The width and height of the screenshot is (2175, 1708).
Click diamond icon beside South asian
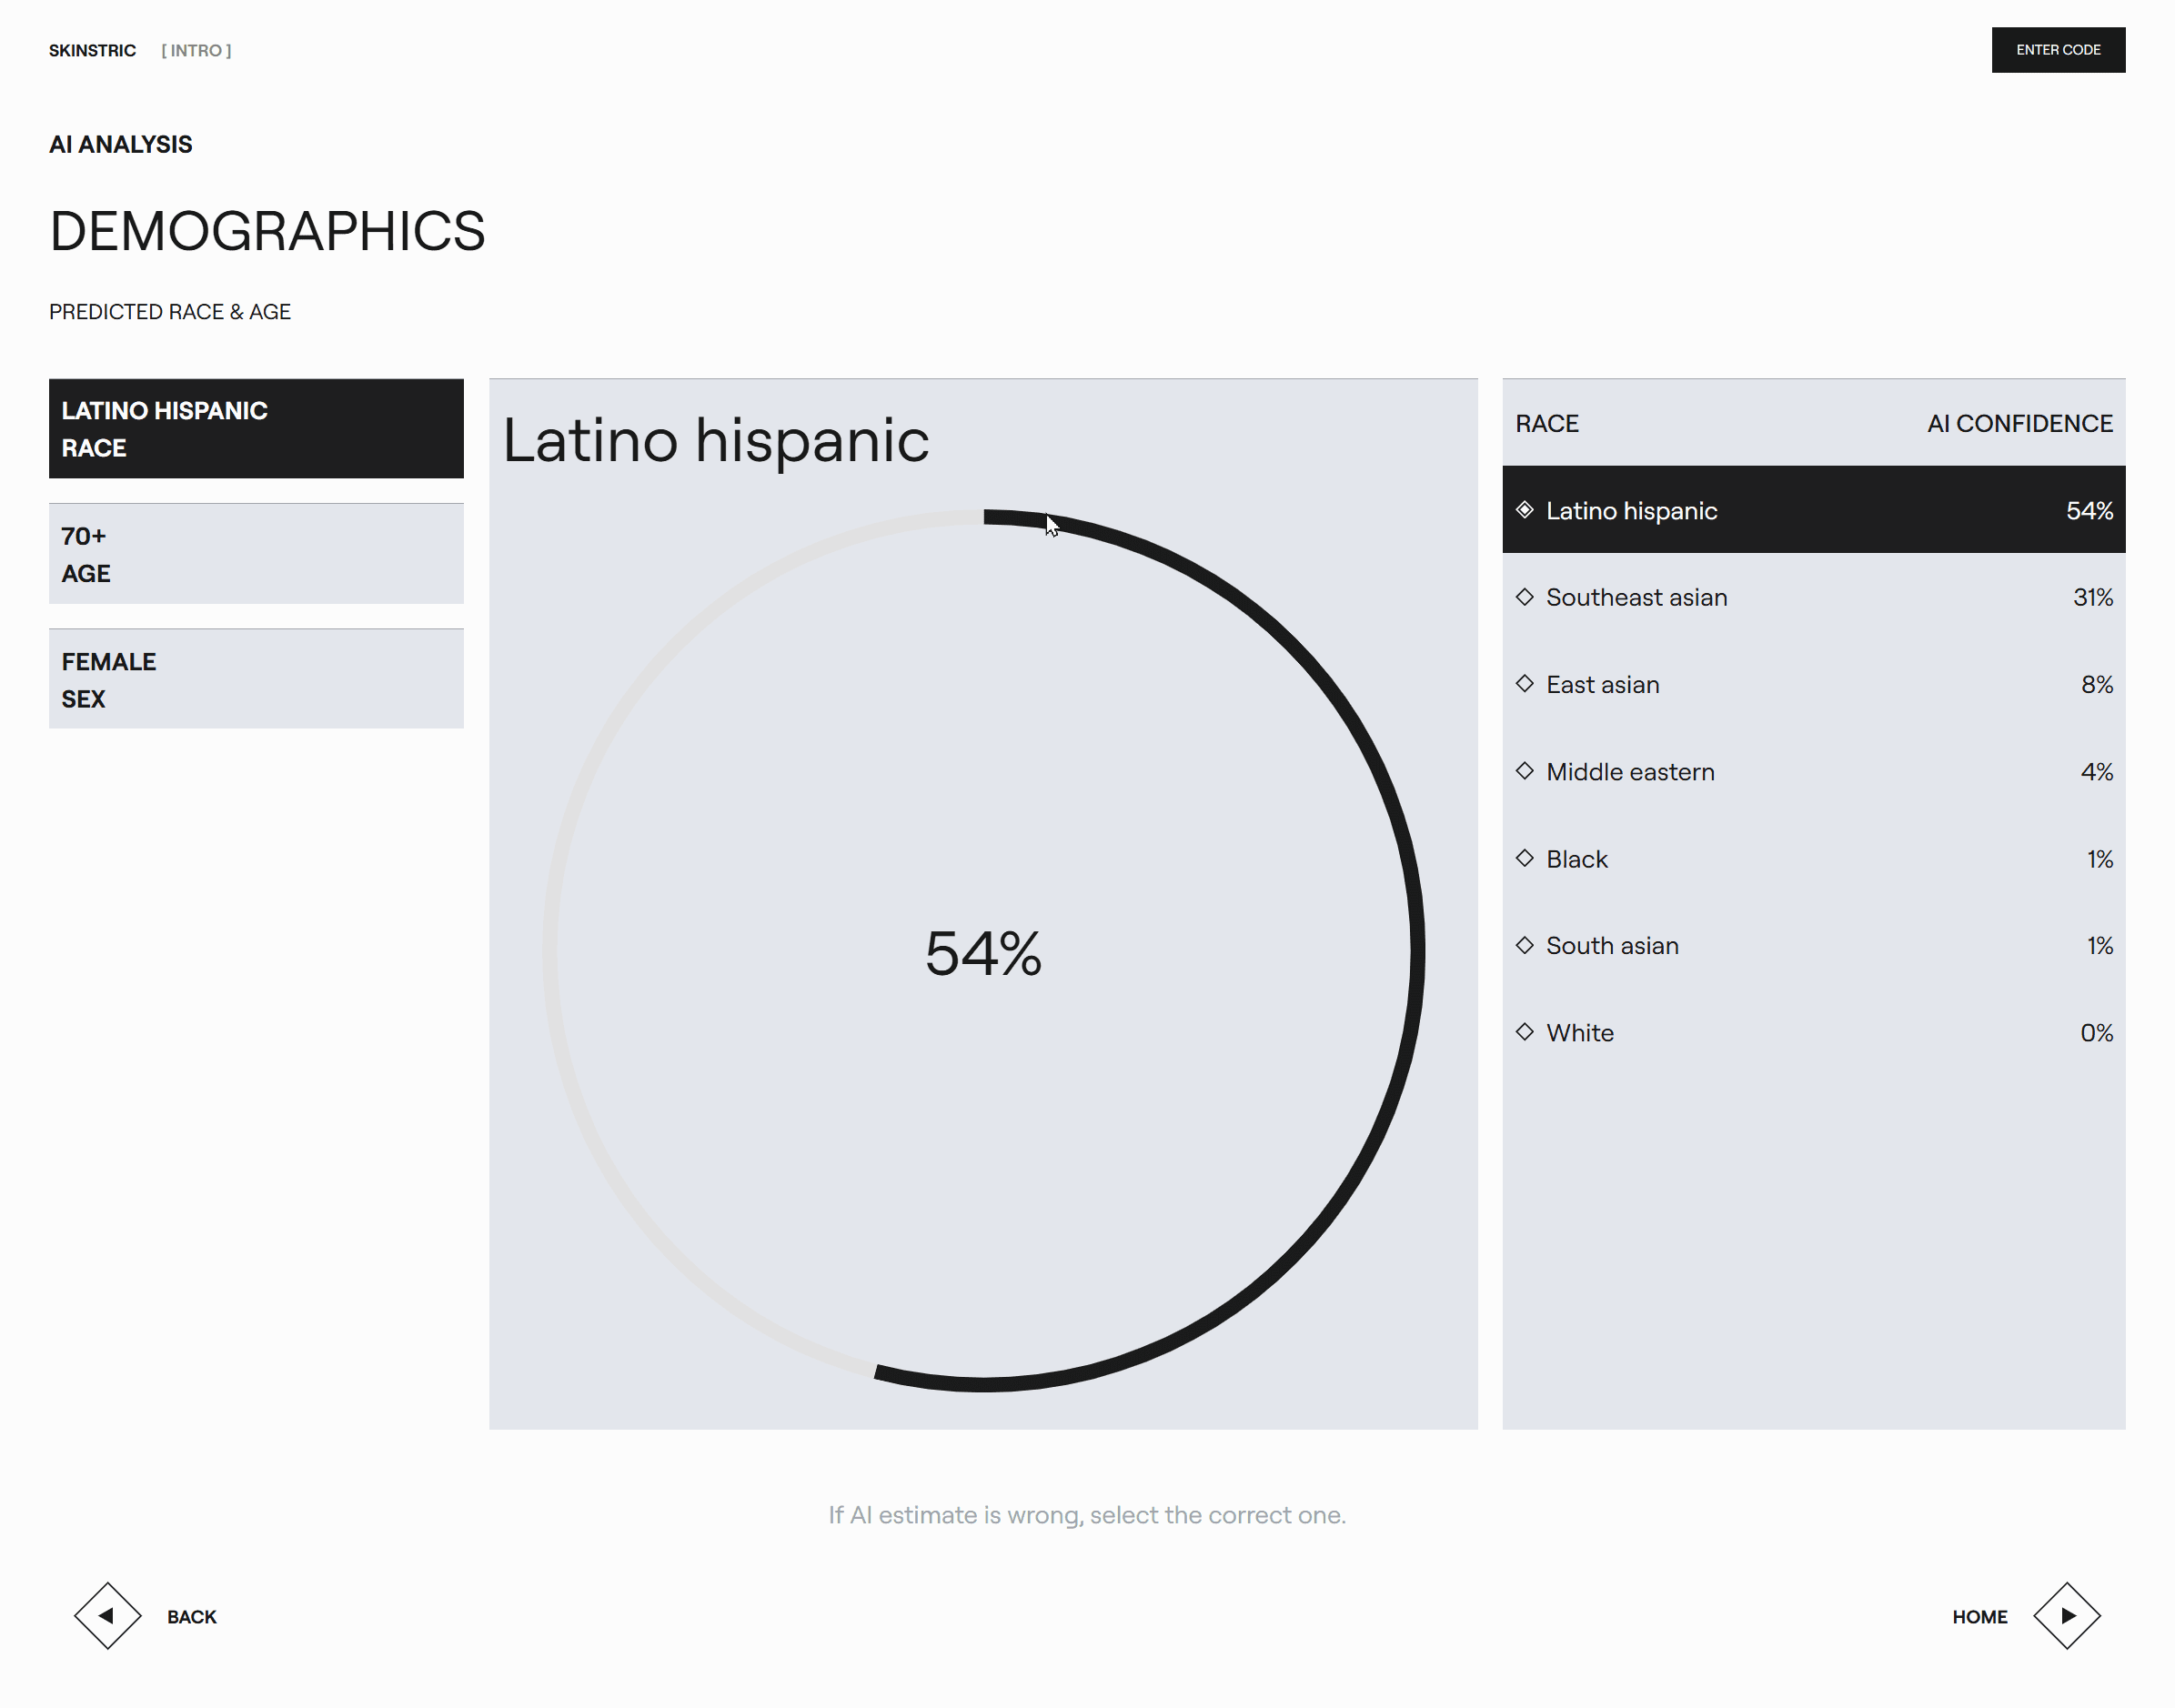[x=1525, y=945]
